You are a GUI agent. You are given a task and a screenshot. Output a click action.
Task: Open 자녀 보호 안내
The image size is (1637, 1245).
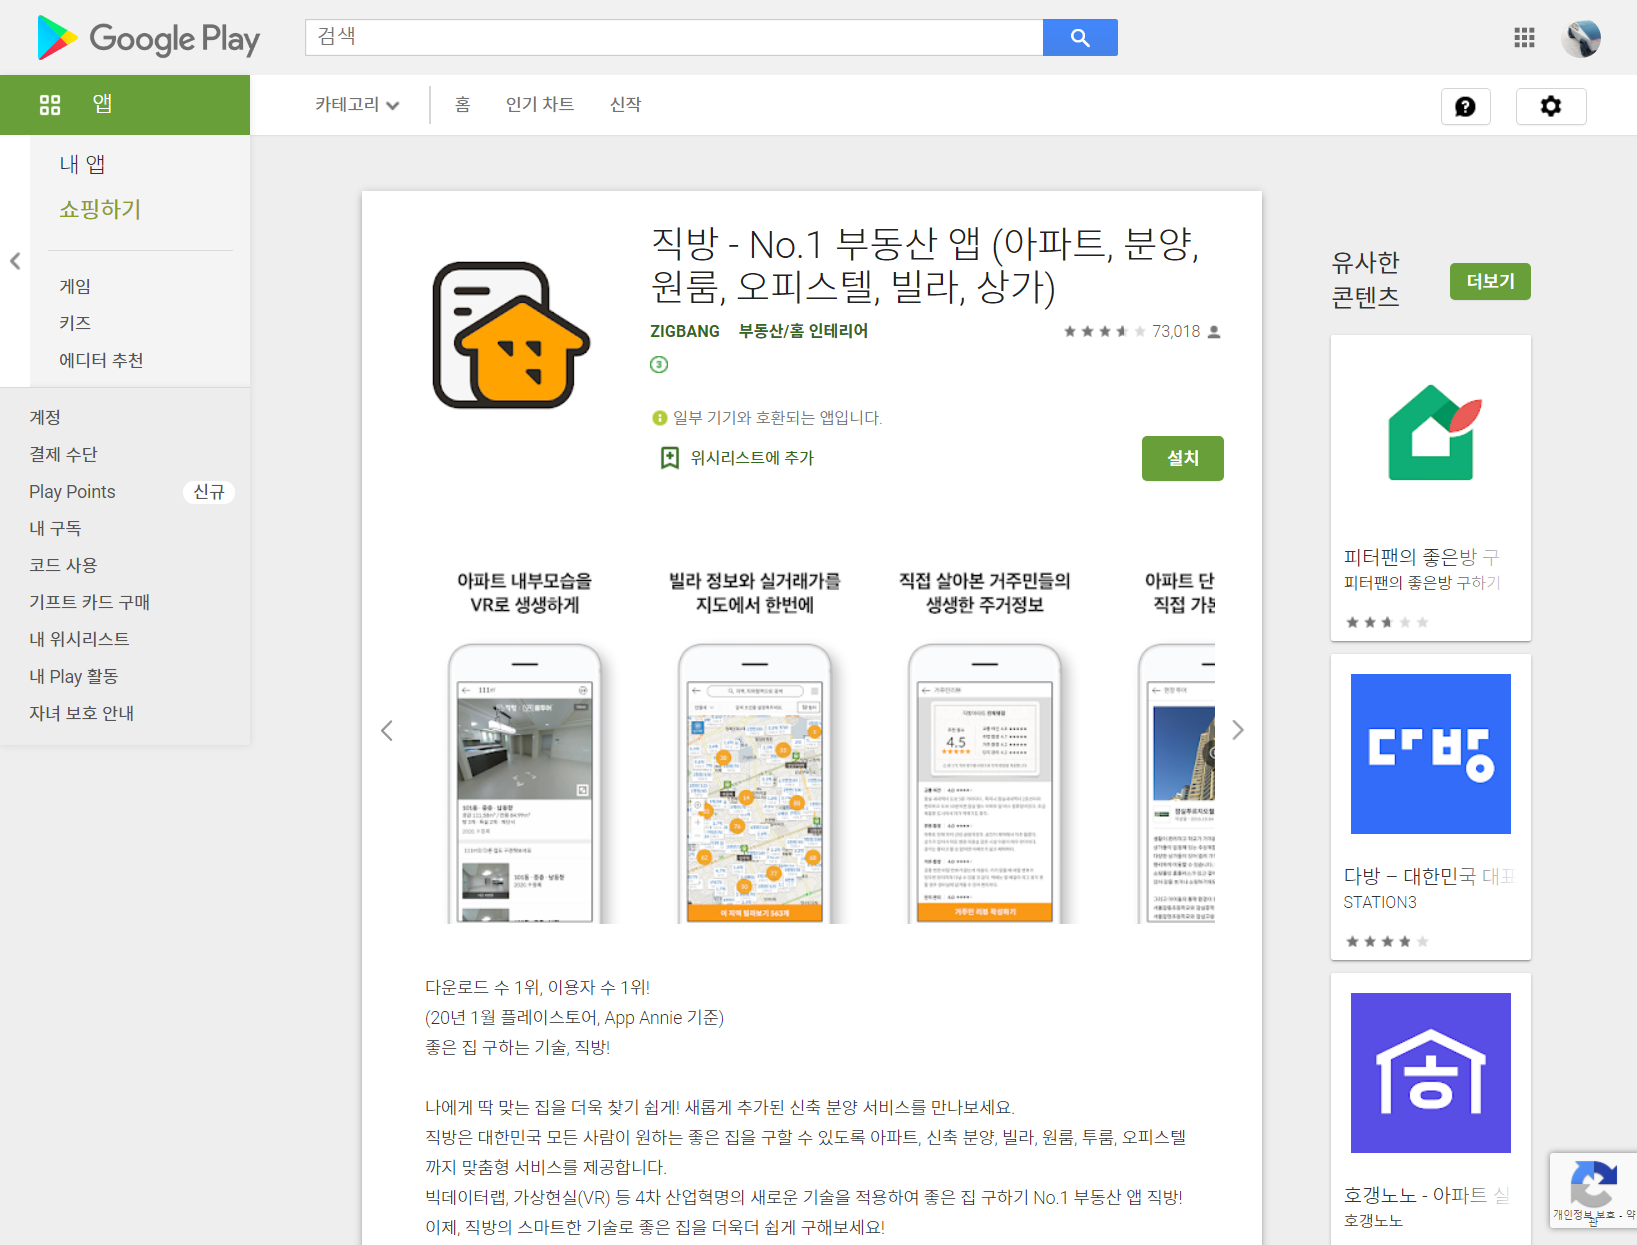point(81,713)
